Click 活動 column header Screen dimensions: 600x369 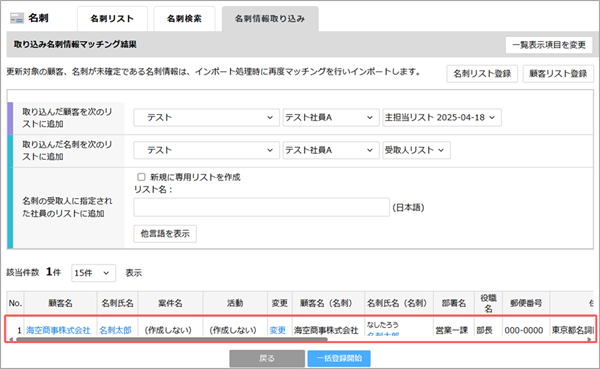coord(235,303)
